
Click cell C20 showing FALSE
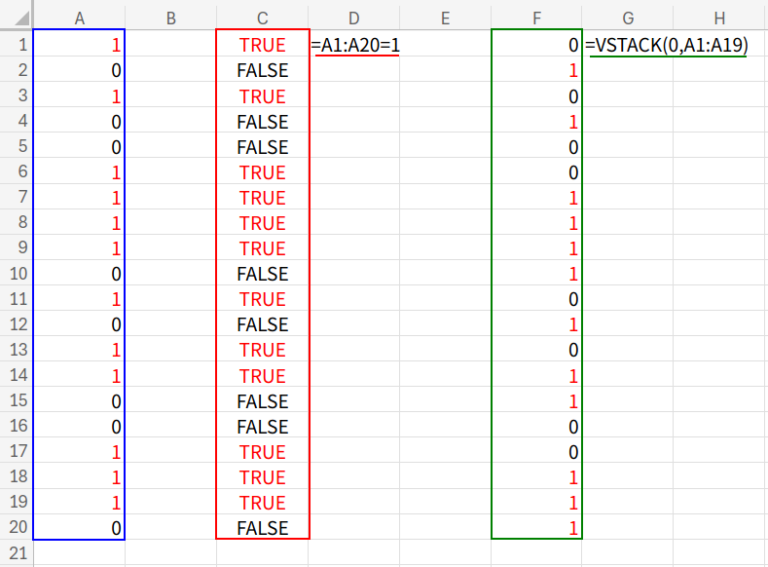click(x=262, y=528)
